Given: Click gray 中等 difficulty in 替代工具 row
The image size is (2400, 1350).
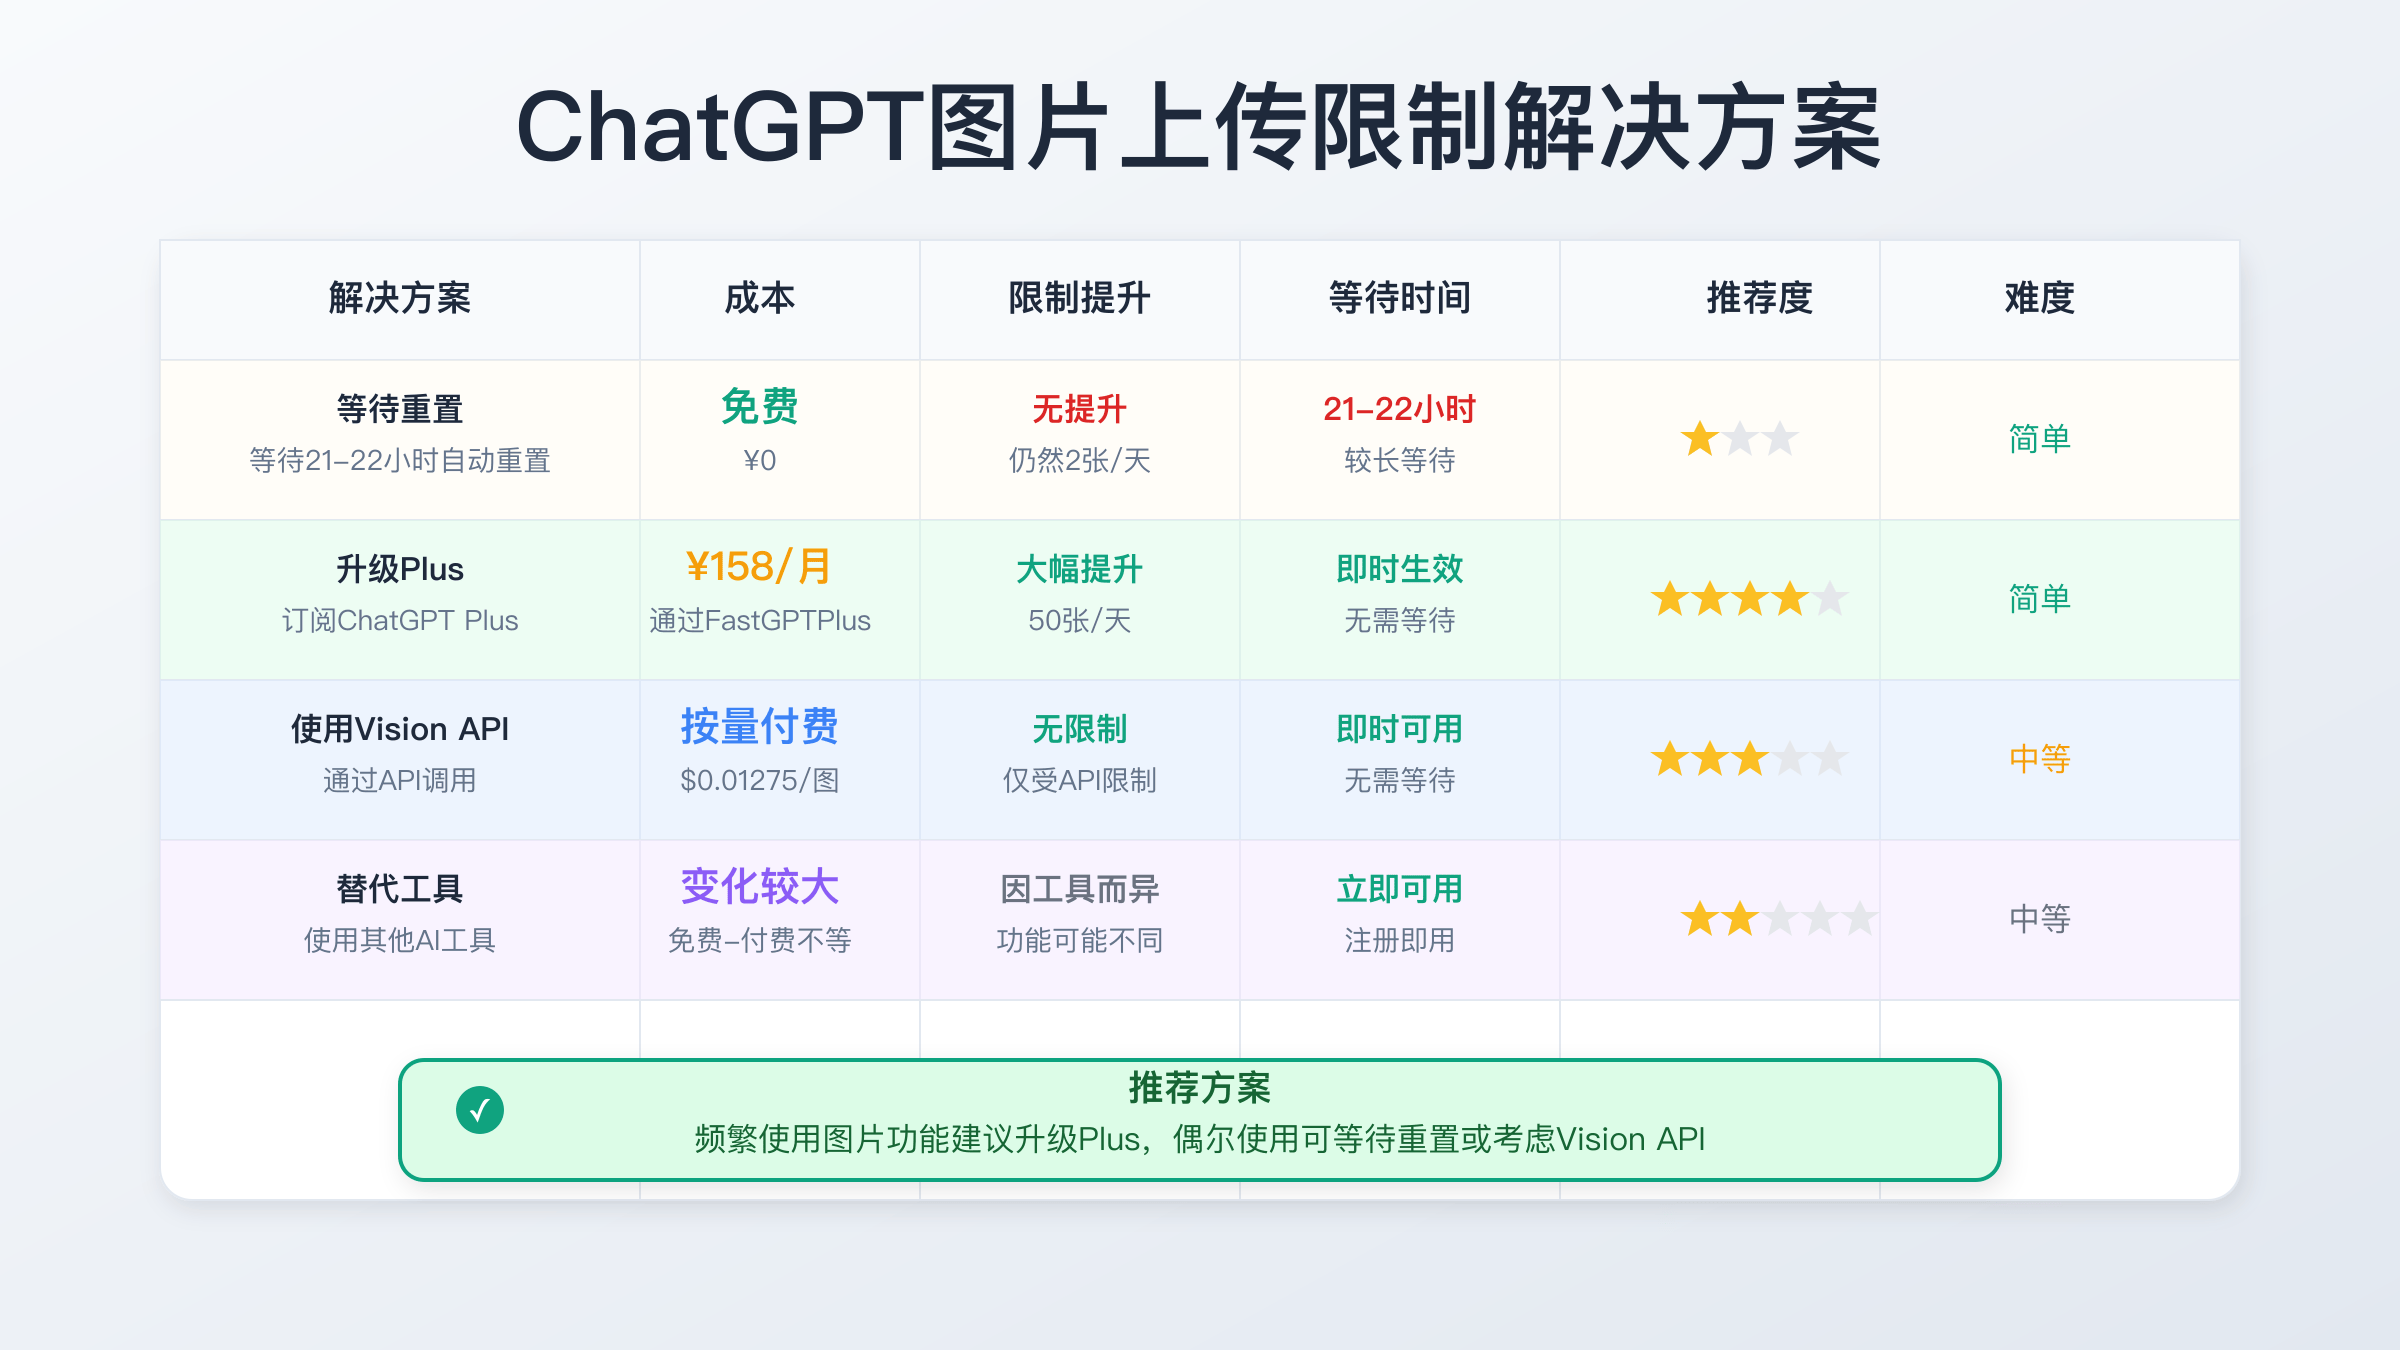Looking at the screenshot, I should [x=2040, y=919].
